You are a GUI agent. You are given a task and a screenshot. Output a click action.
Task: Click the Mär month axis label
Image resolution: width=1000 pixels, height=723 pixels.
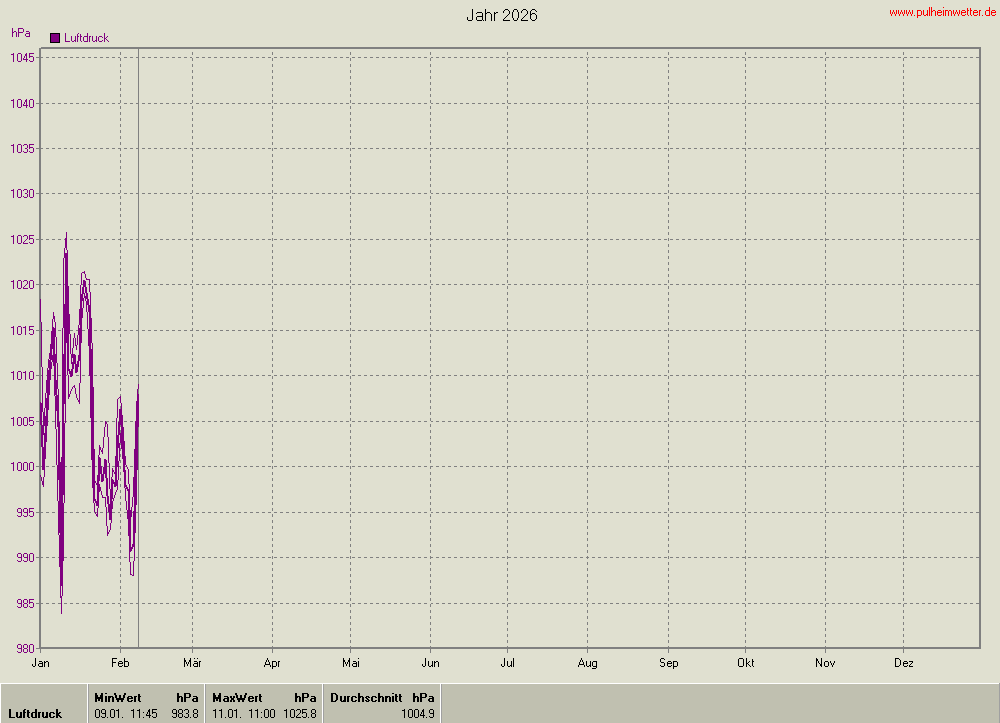[x=193, y=663]
